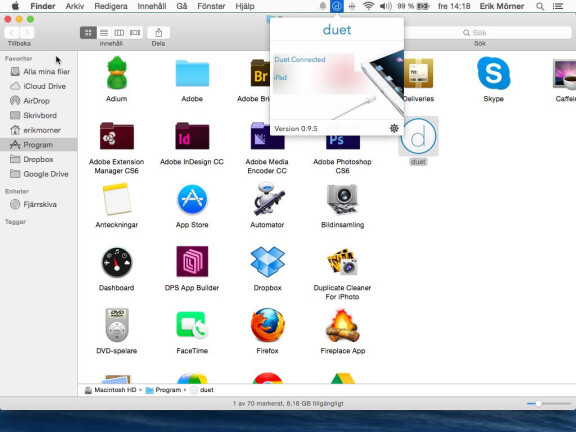Viewport: 576px width, 432px height.
Task: Click duet in the path bar
Action: click(x=202, y=390)
